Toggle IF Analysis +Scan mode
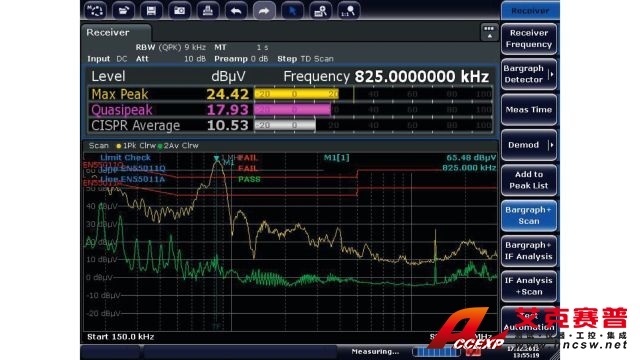This screenshot has height=360, width=640. [x=529, y=286]
